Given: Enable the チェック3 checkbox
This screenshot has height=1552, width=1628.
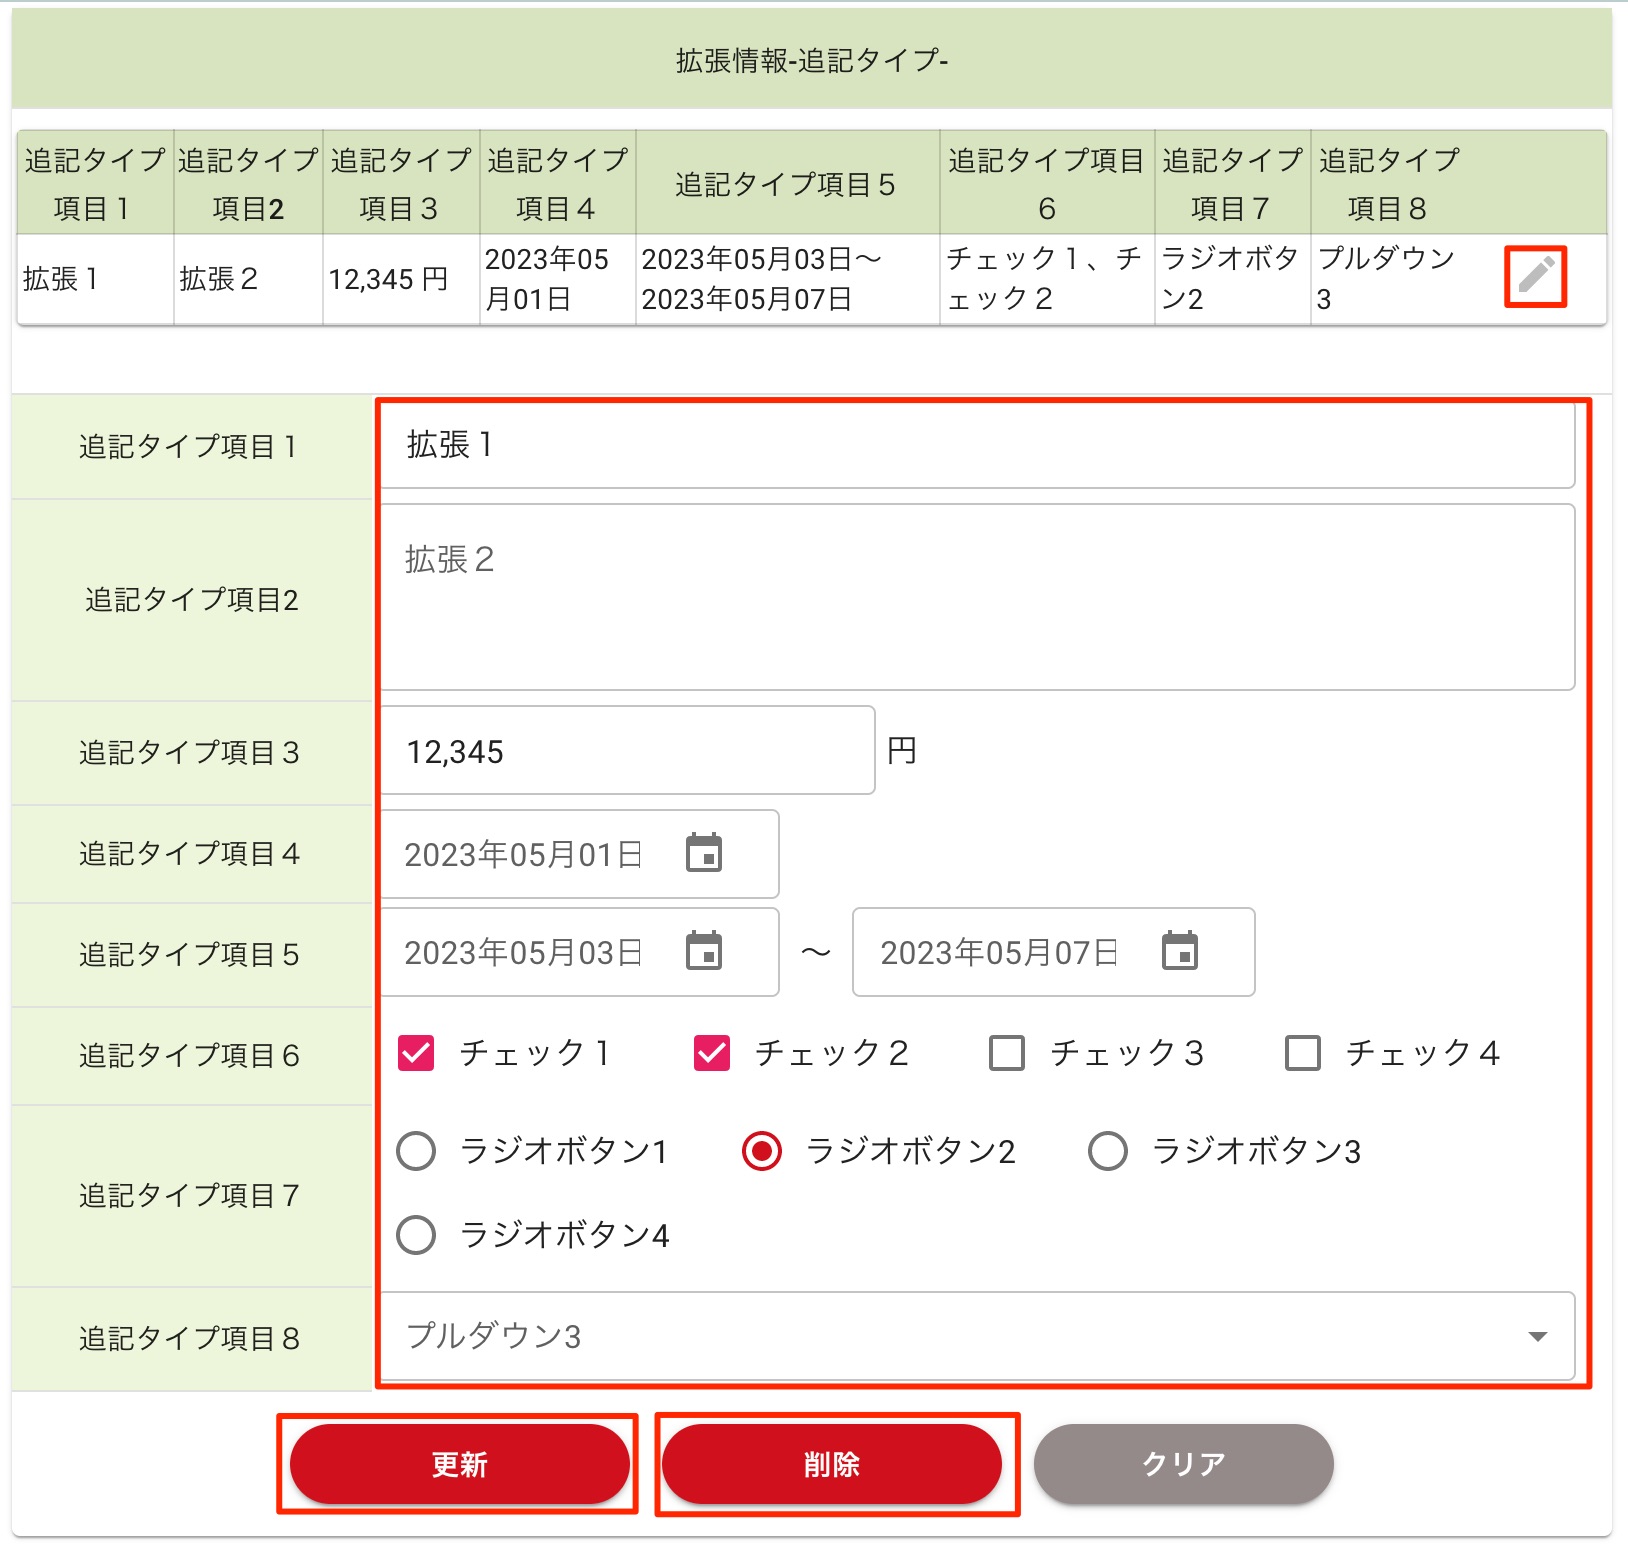Looking at the screenshot, I should 1007,1053.
